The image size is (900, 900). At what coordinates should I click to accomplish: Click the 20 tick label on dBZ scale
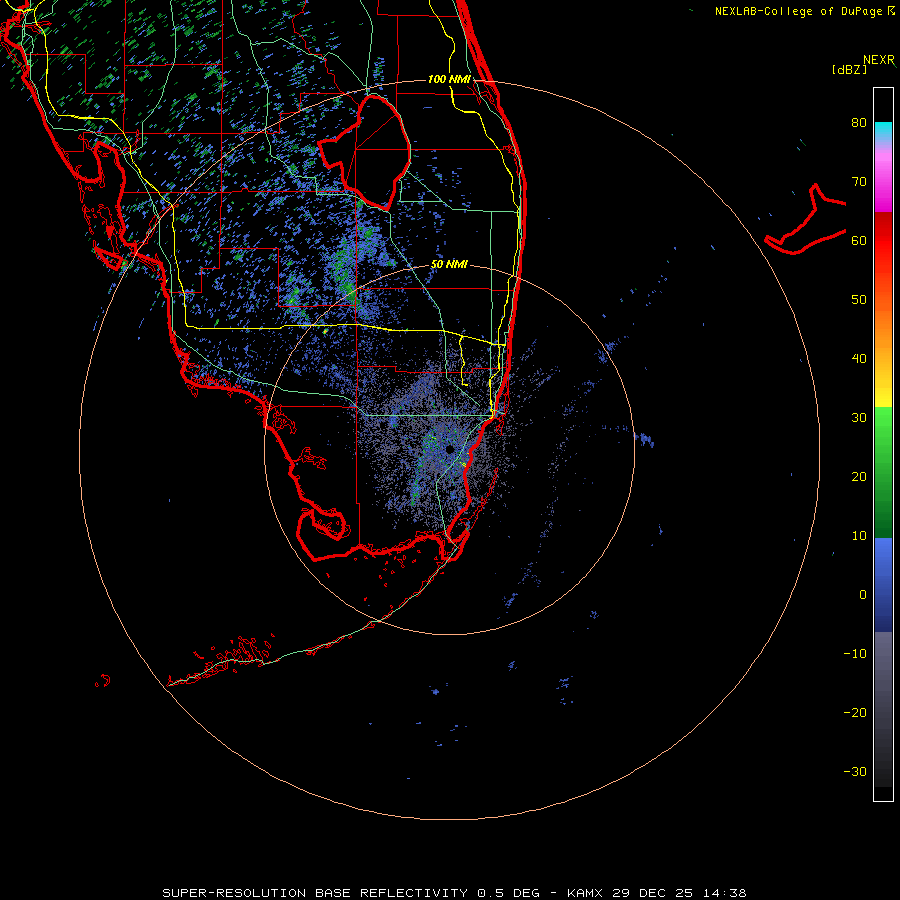[859, 477]
